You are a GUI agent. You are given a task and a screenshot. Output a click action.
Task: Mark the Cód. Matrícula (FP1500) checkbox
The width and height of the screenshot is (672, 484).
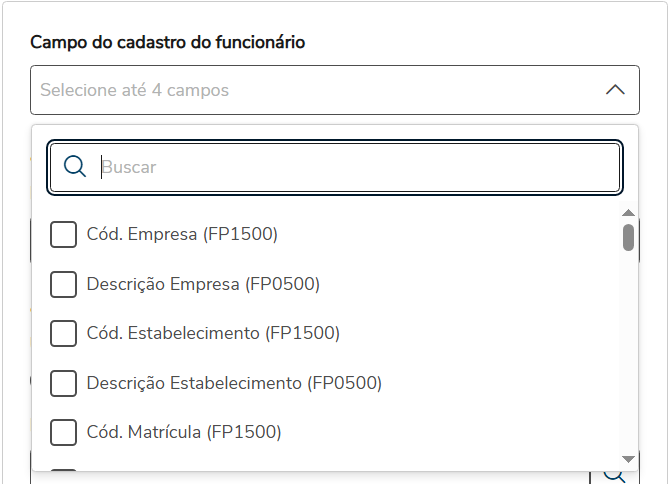click(63, 432)
